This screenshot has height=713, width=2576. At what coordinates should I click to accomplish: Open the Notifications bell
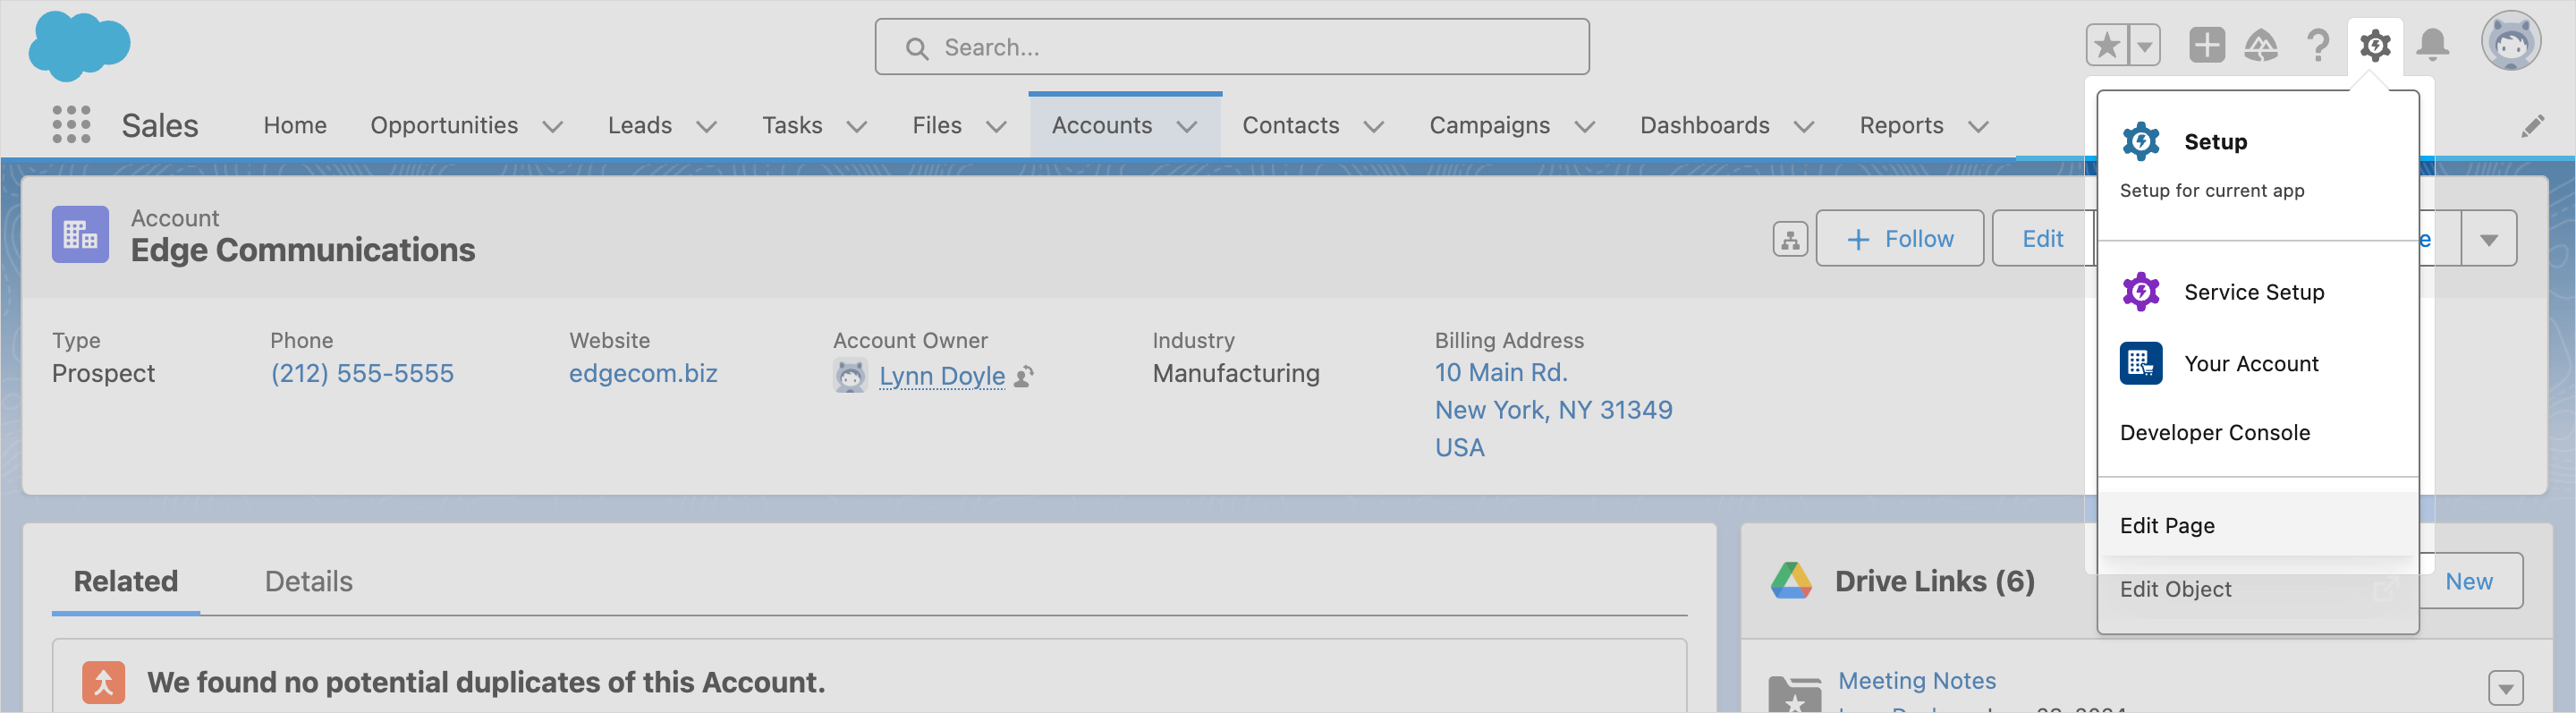pos(2432,46)
